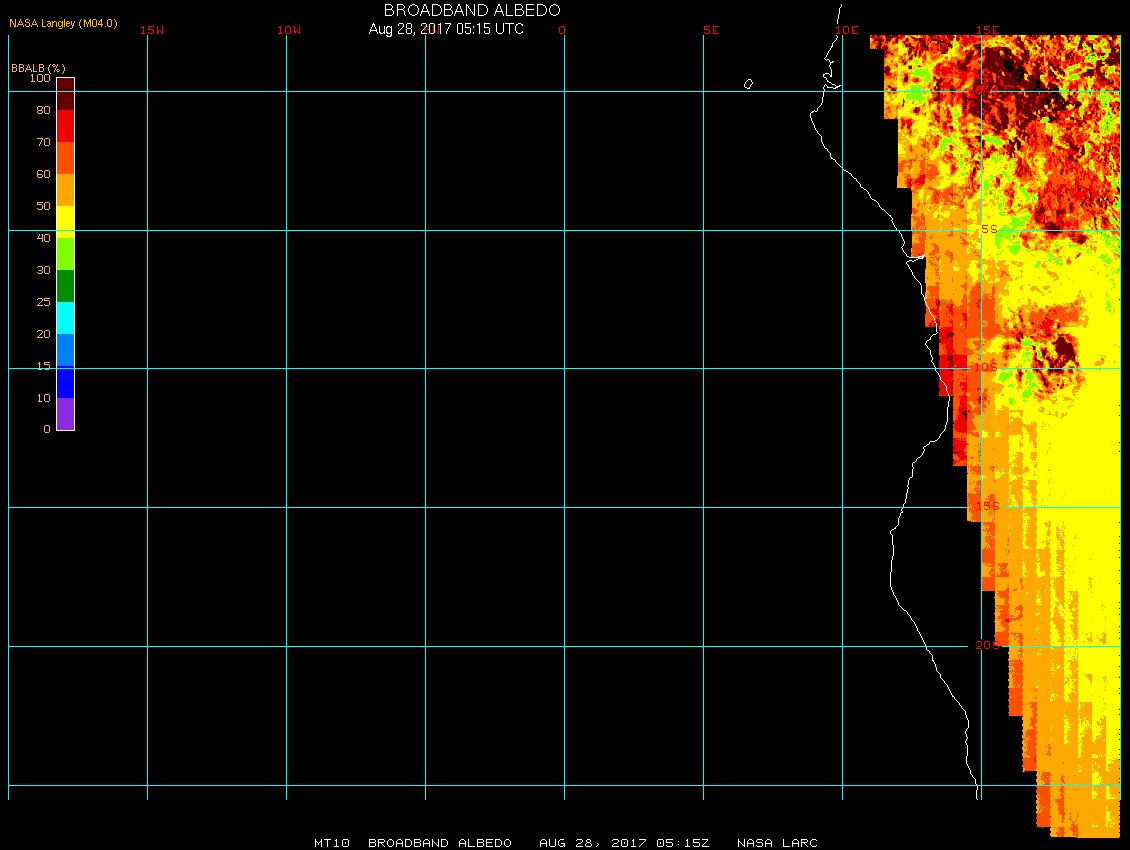This screenshot has width=1130, height=850.
Task: Select the Aug 28, 2017 05:15 UTC timestamp
Action: tap(446, 29)
